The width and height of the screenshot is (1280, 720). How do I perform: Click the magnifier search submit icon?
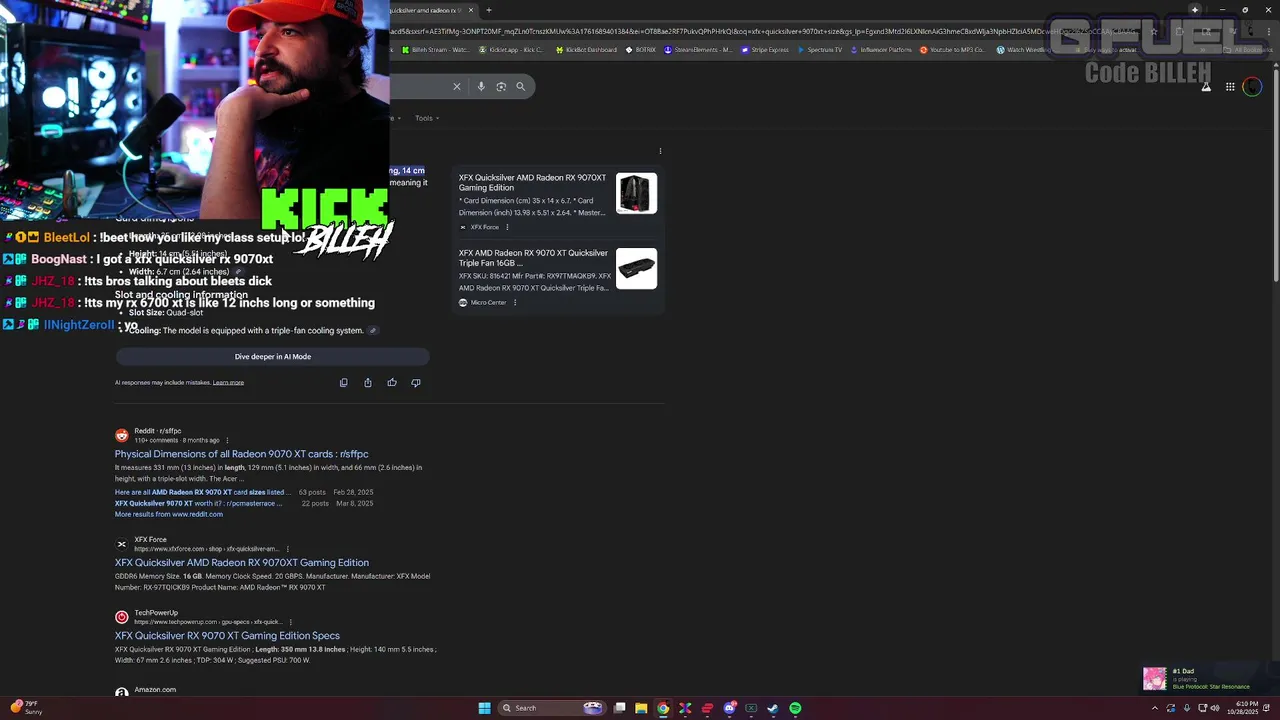(x=520, y=87)
